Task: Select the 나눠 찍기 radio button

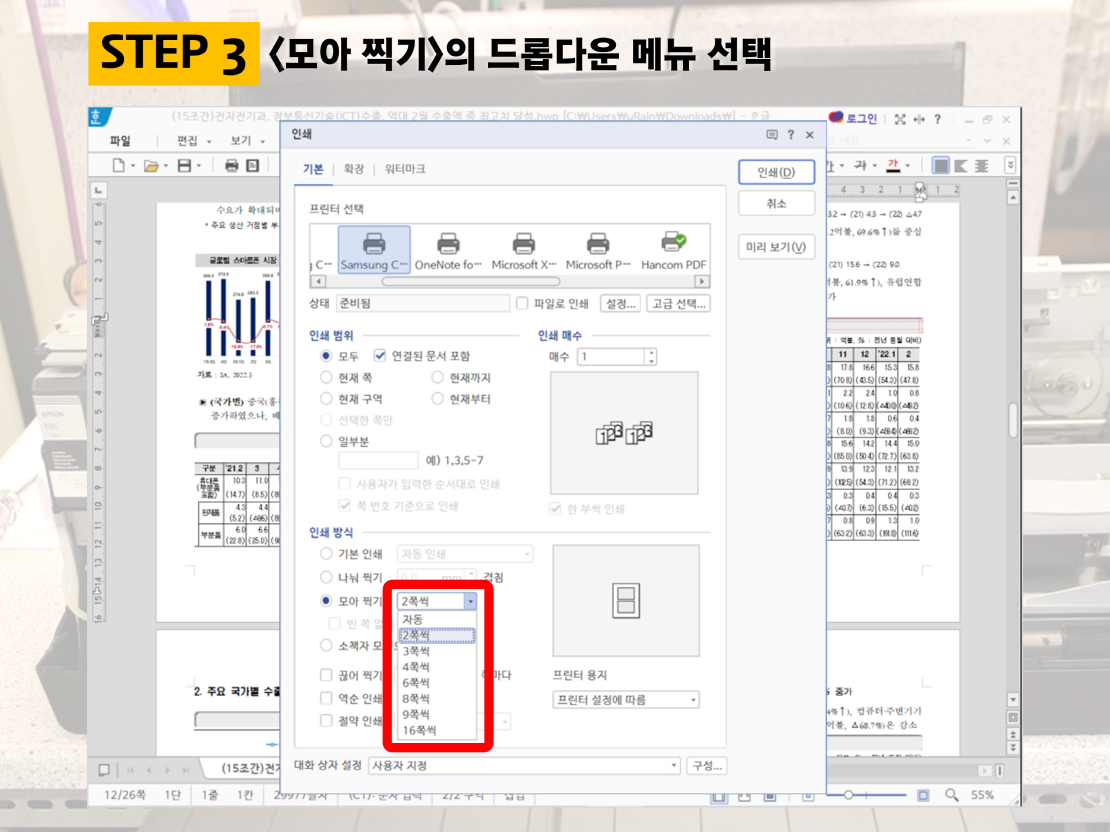Action: pyautogui.click(x=326, y=576)
